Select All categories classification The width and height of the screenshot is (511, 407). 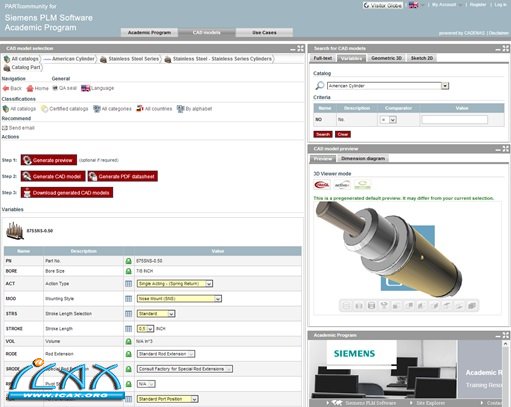[x=112, y=109]
